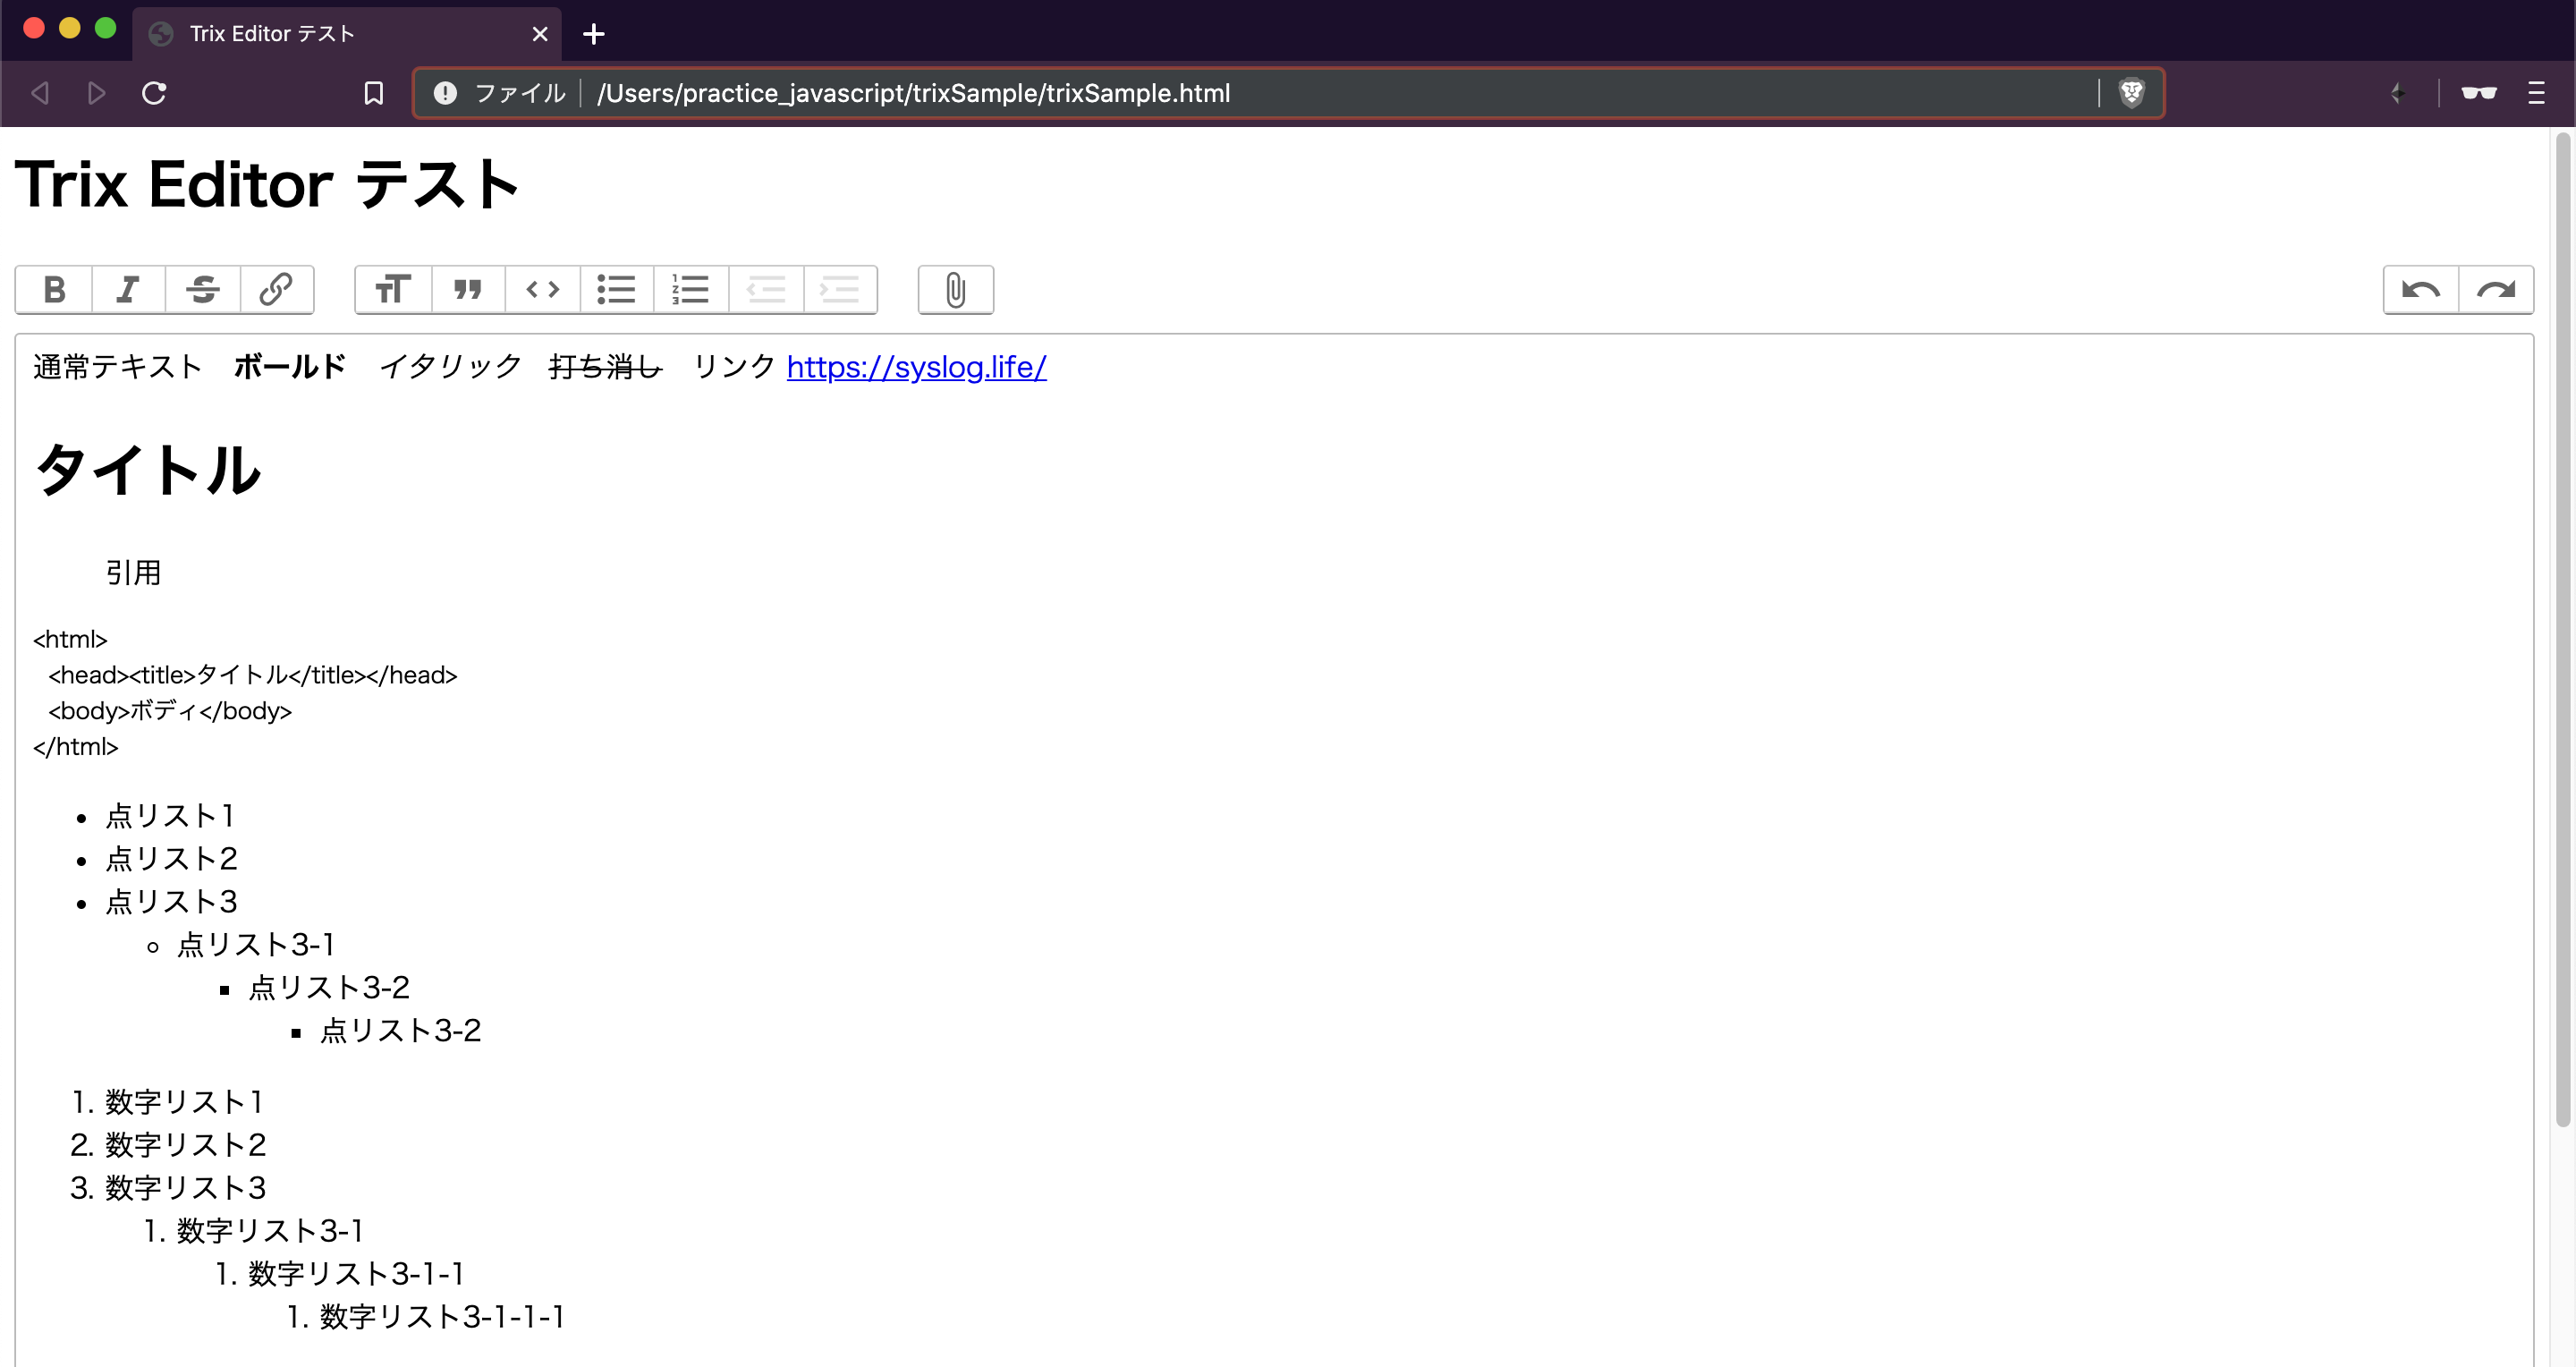The width and height of the screenshot is (2576, 1367).
Task: Undo the last edit
Action: pos(2421,290)
